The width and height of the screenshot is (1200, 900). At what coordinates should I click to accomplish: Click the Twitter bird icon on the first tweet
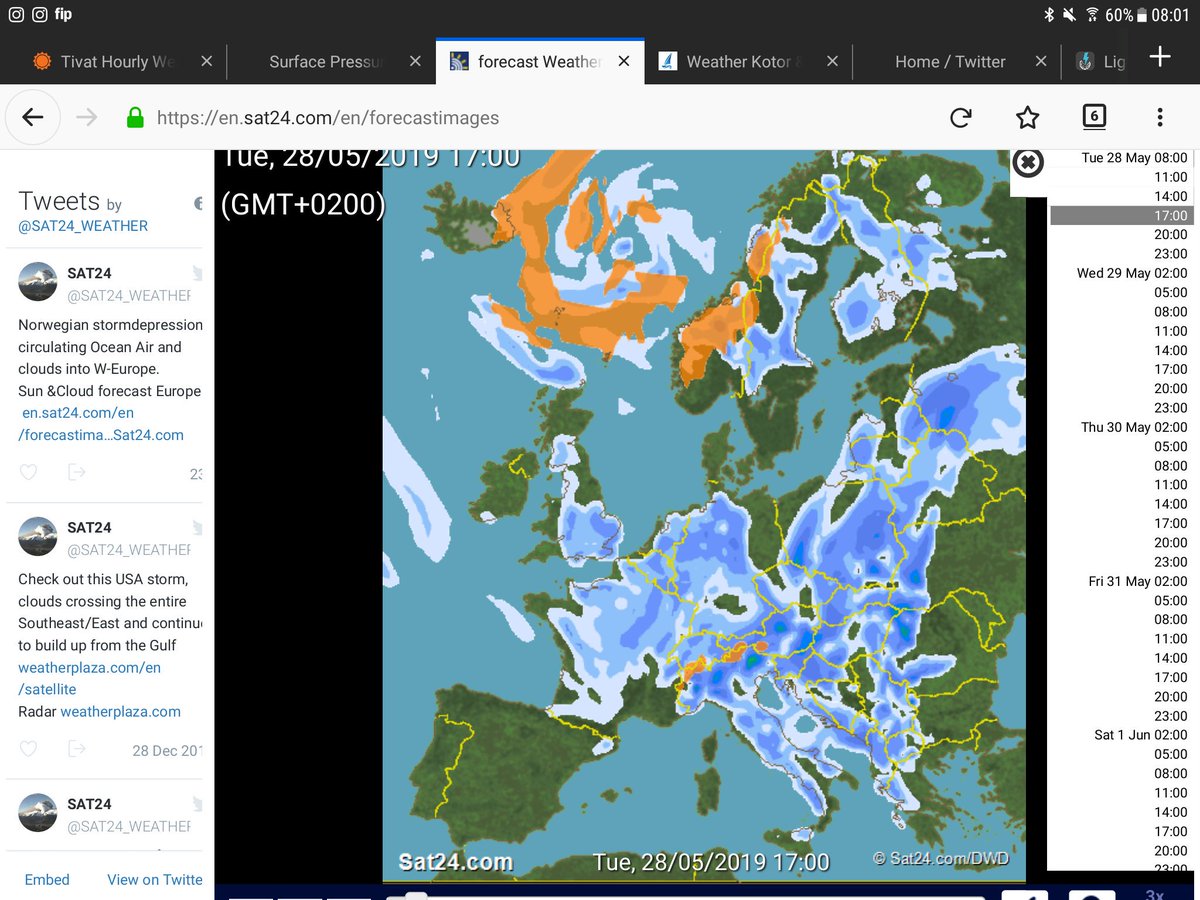coord(198,273)
